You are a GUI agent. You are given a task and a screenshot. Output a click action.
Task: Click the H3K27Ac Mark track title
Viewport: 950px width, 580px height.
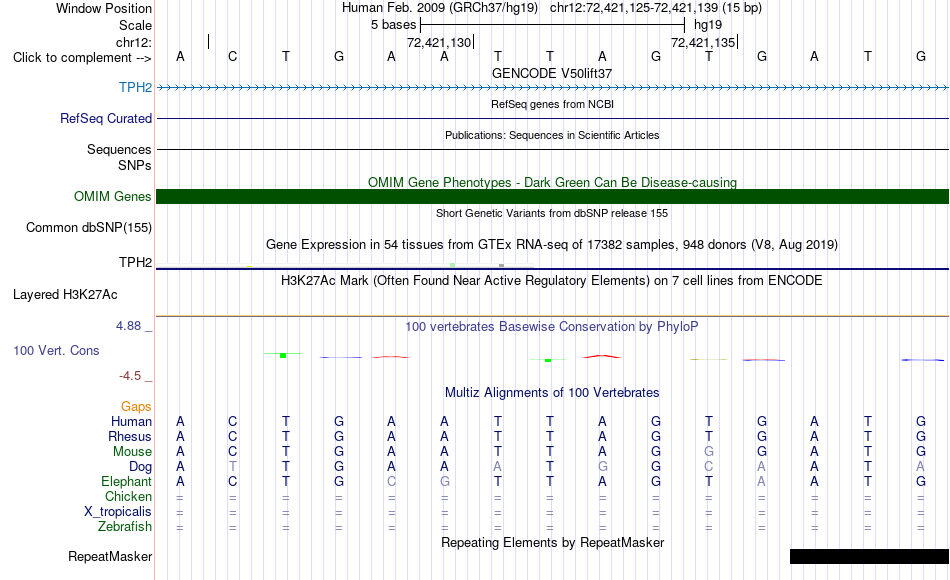point(552,281)
